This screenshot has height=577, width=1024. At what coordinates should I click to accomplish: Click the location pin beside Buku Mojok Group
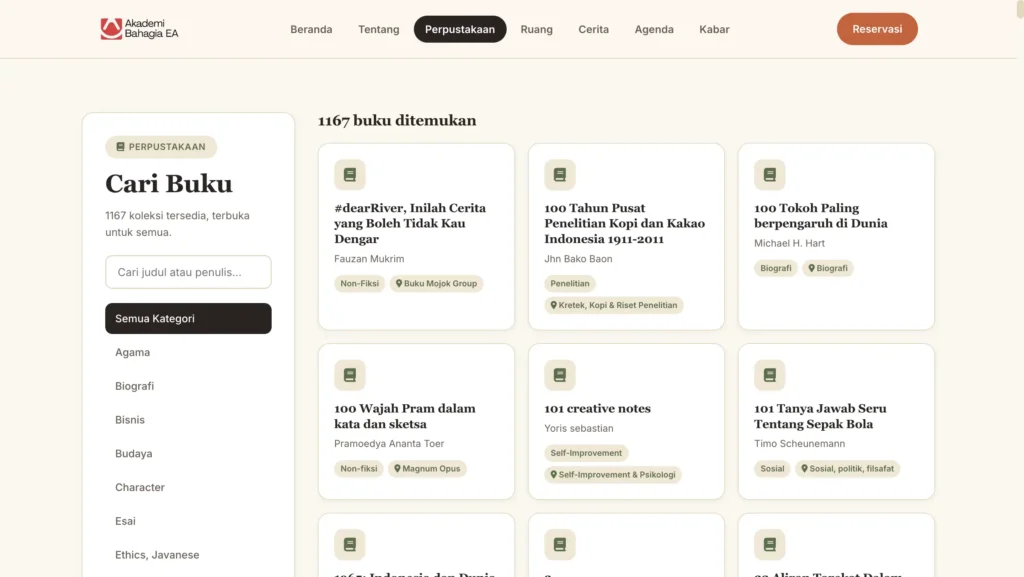point(399,283)
